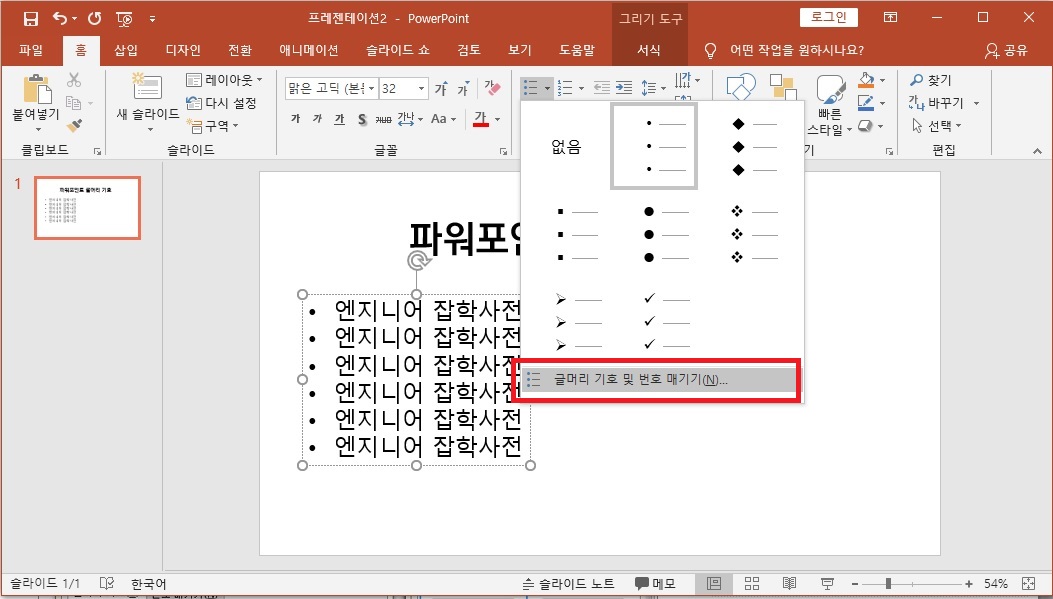Click the 로그인 sign-in button

[829, 17]
